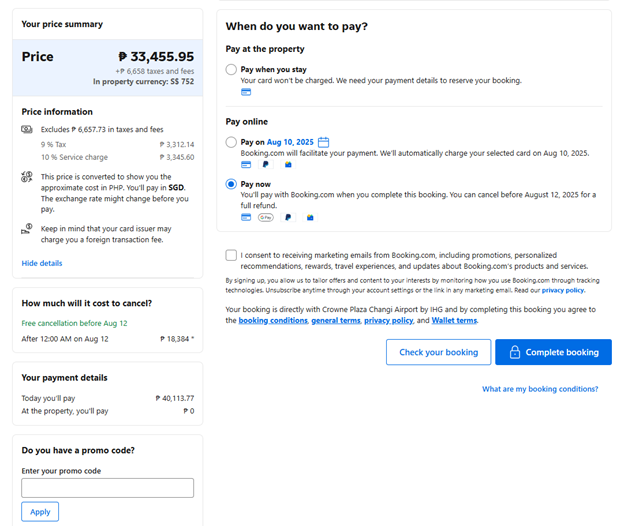The image size is (624, 526).
Task: Click the money icon beside Excludes taxes and fees
Action: pos(27,130)
